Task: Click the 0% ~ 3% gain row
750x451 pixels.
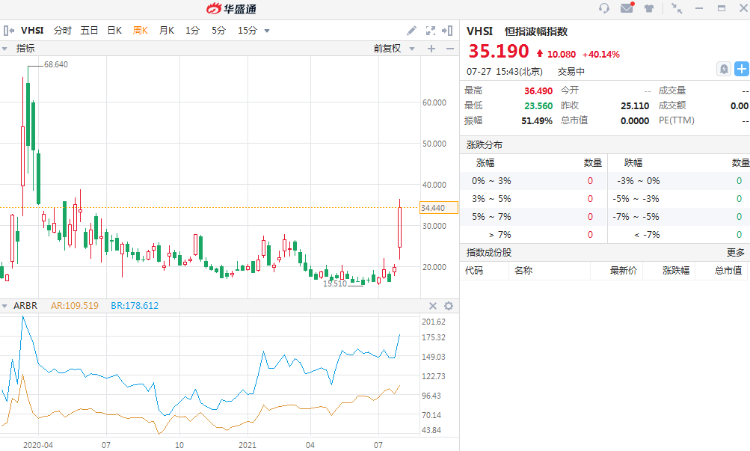Action: pyautogui.click(x=533, y=181)
